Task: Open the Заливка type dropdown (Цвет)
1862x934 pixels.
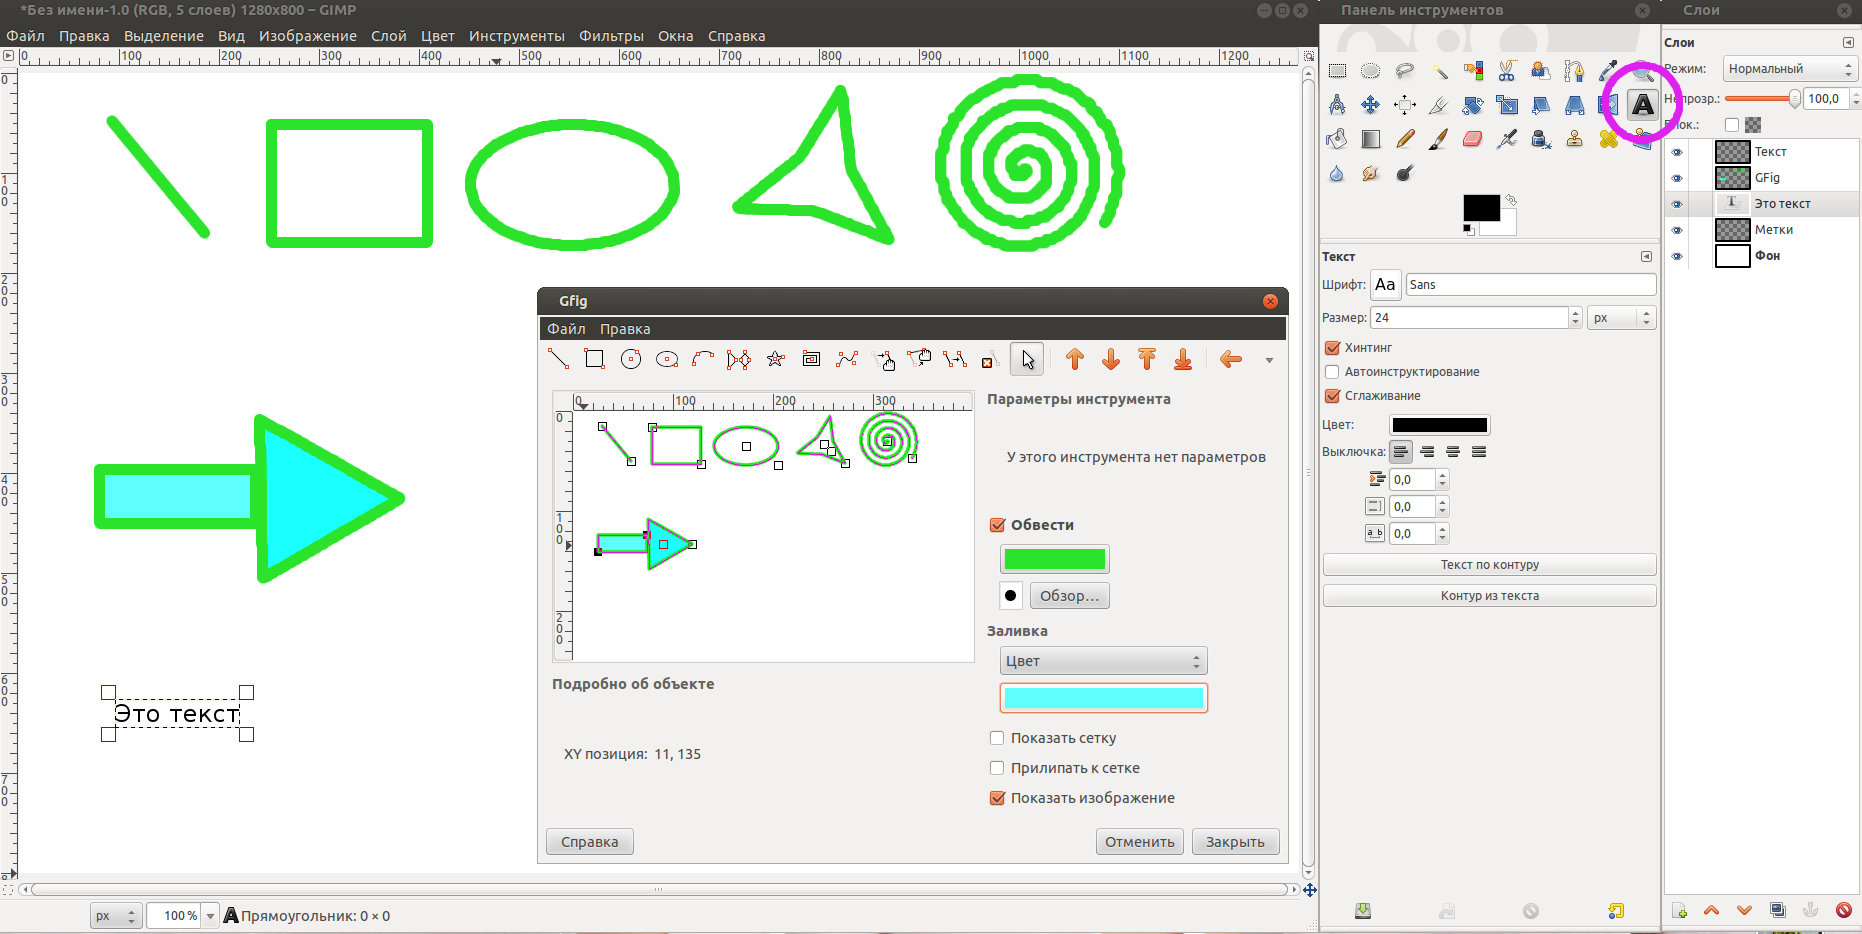Action: pyautogui.click(x=1103, y=661)
